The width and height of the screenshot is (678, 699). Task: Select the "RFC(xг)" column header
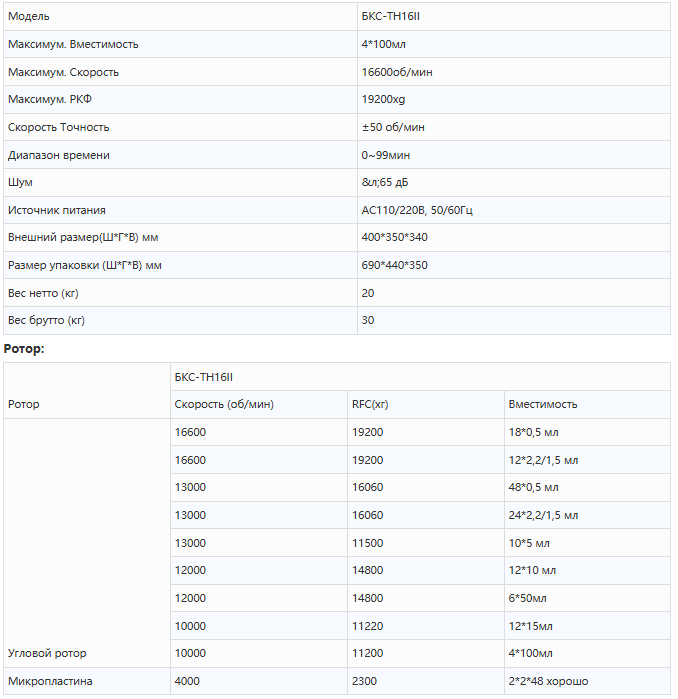click(x=370, y=404)
